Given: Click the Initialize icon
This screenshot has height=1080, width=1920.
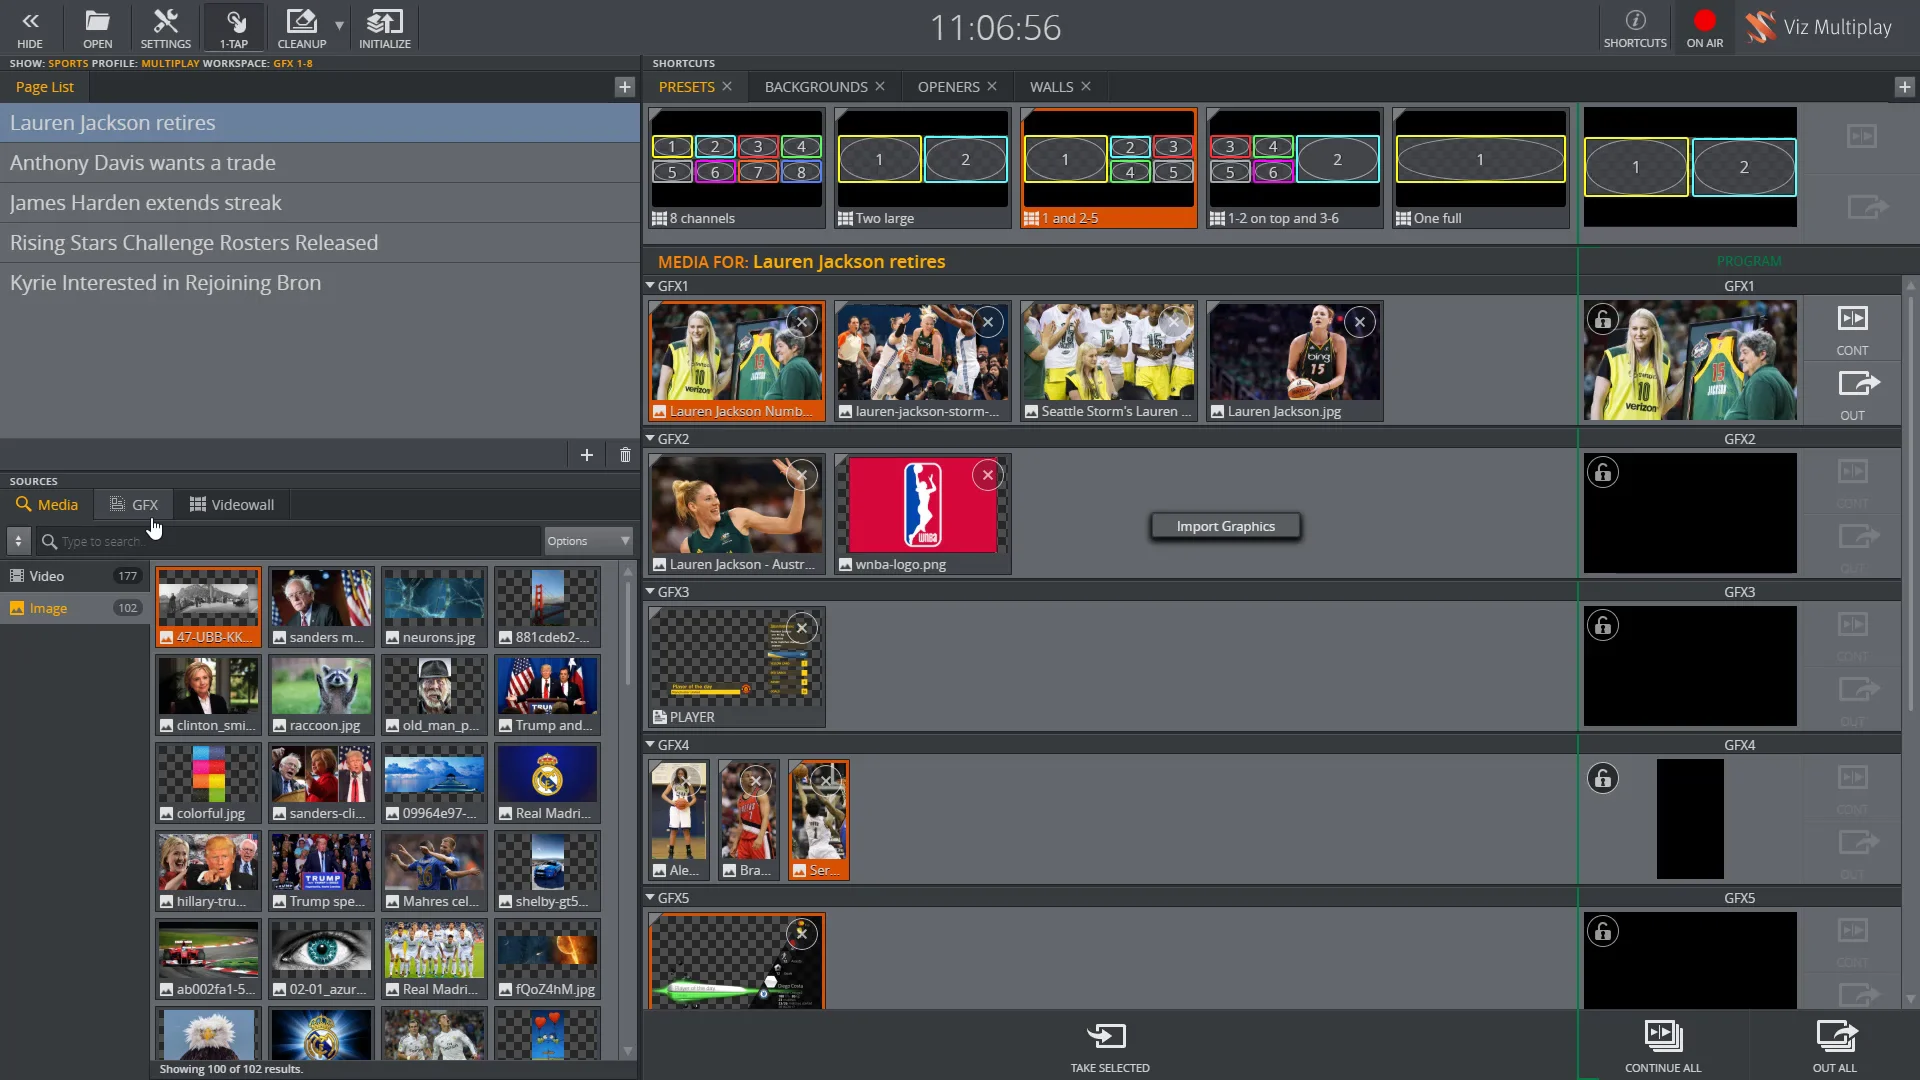Looking at the screenshot, I should (383, 27).
